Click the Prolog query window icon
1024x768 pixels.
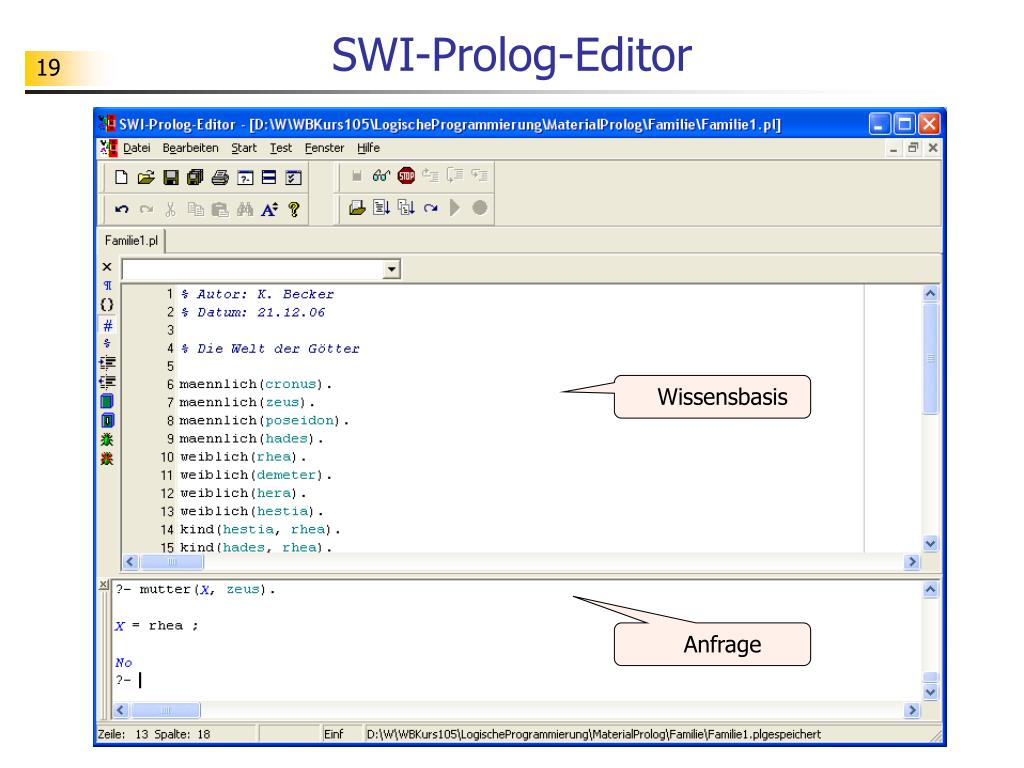pos(245,177)
